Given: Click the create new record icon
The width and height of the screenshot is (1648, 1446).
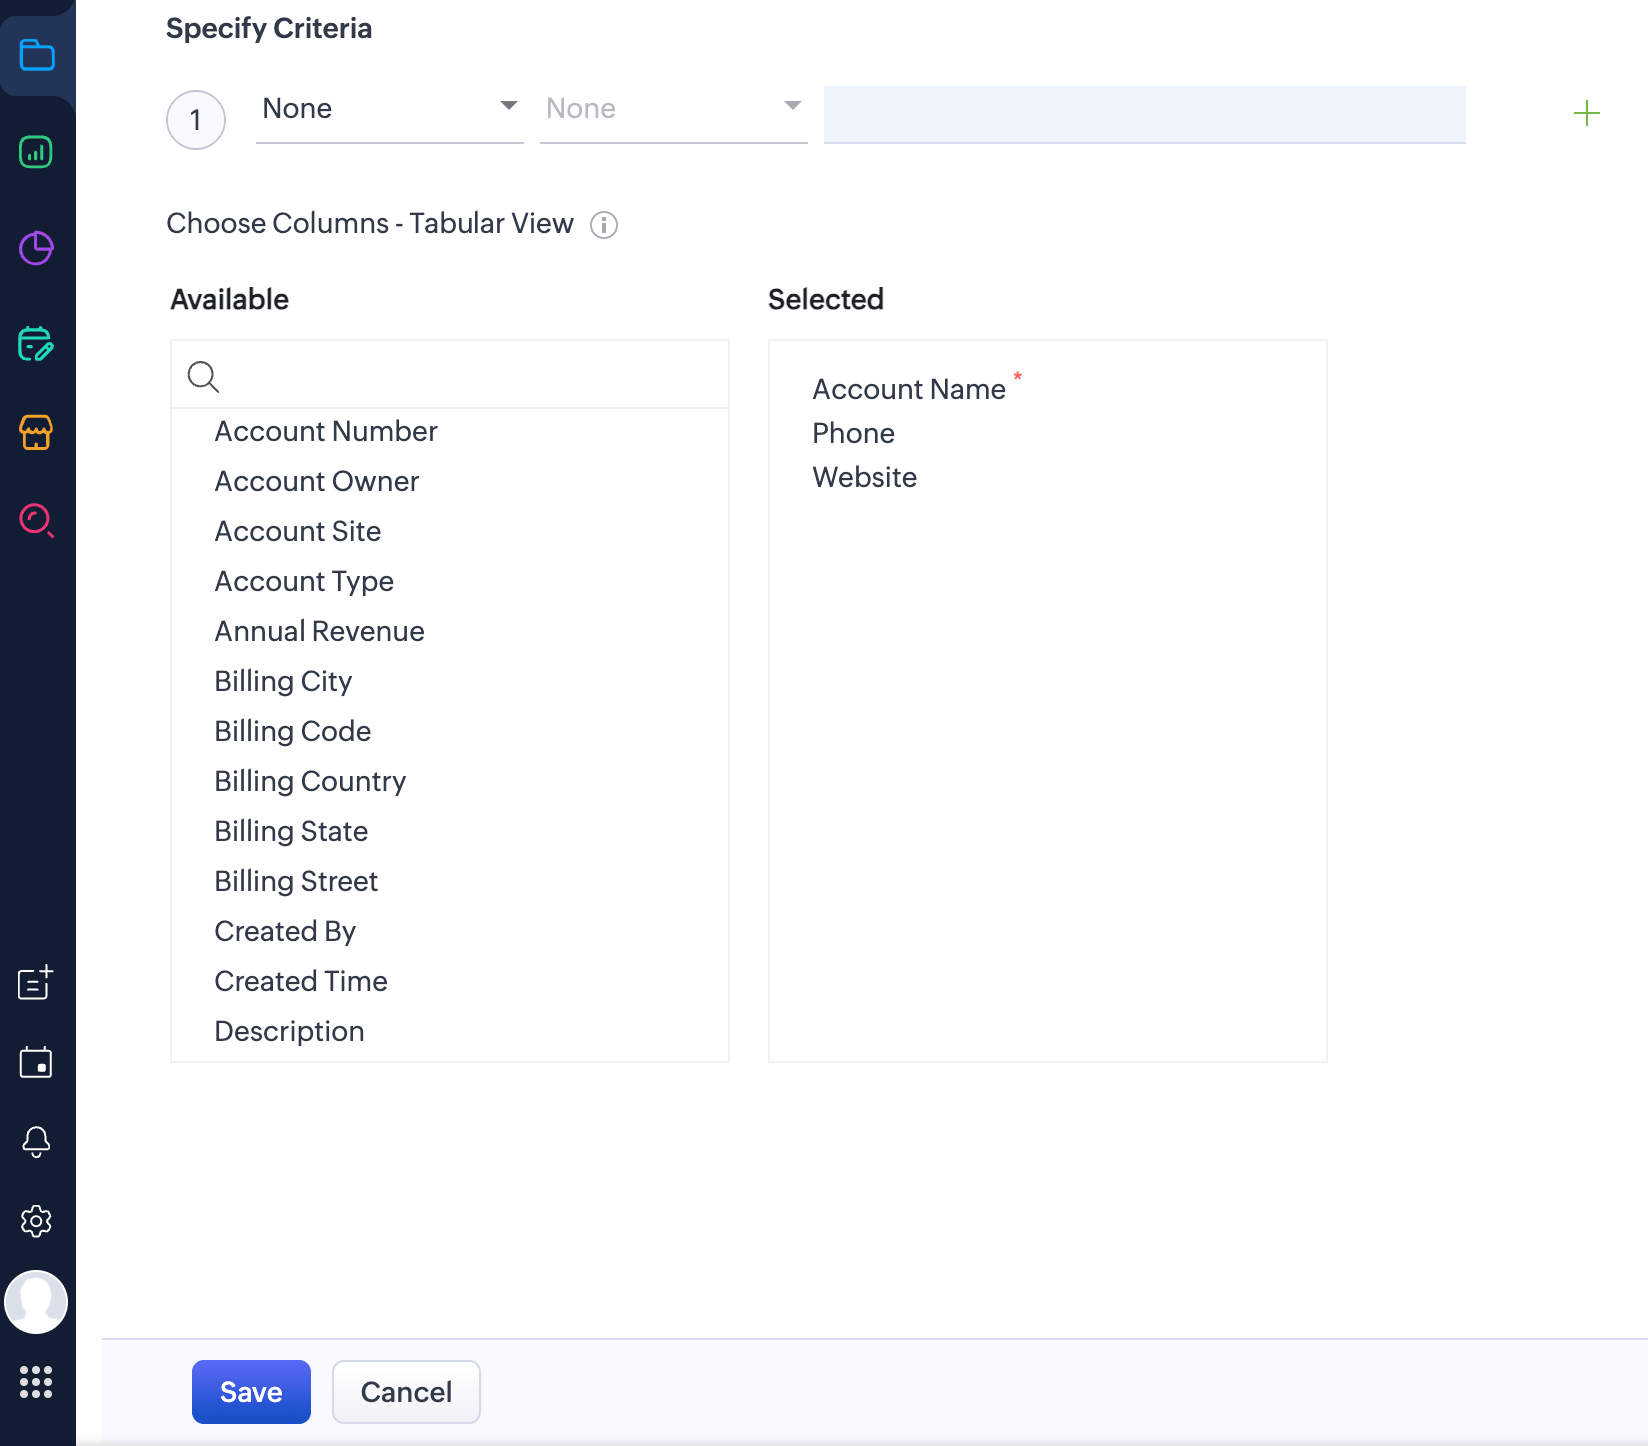Looking at the screenshot, I should pyautogui.click(x=36, y=984).
